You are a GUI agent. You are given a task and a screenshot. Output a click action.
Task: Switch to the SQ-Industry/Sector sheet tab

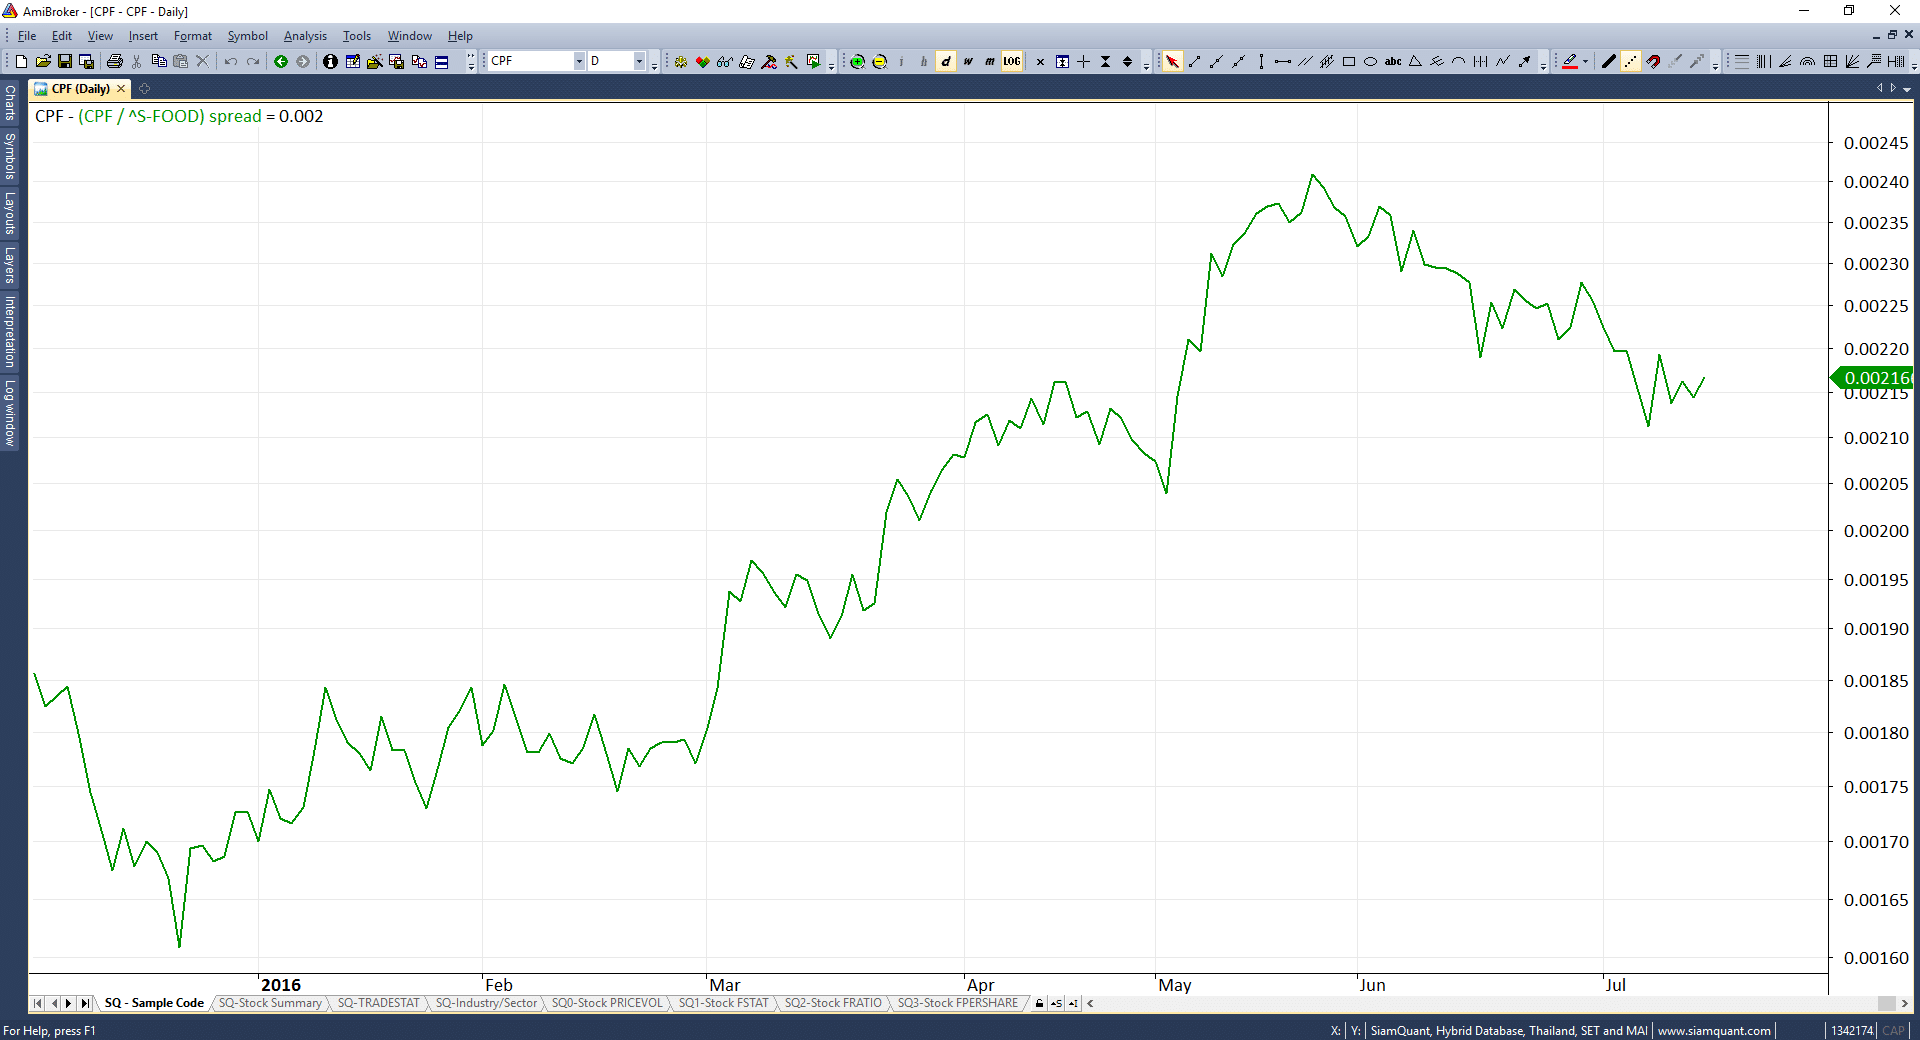[486, 1003]
